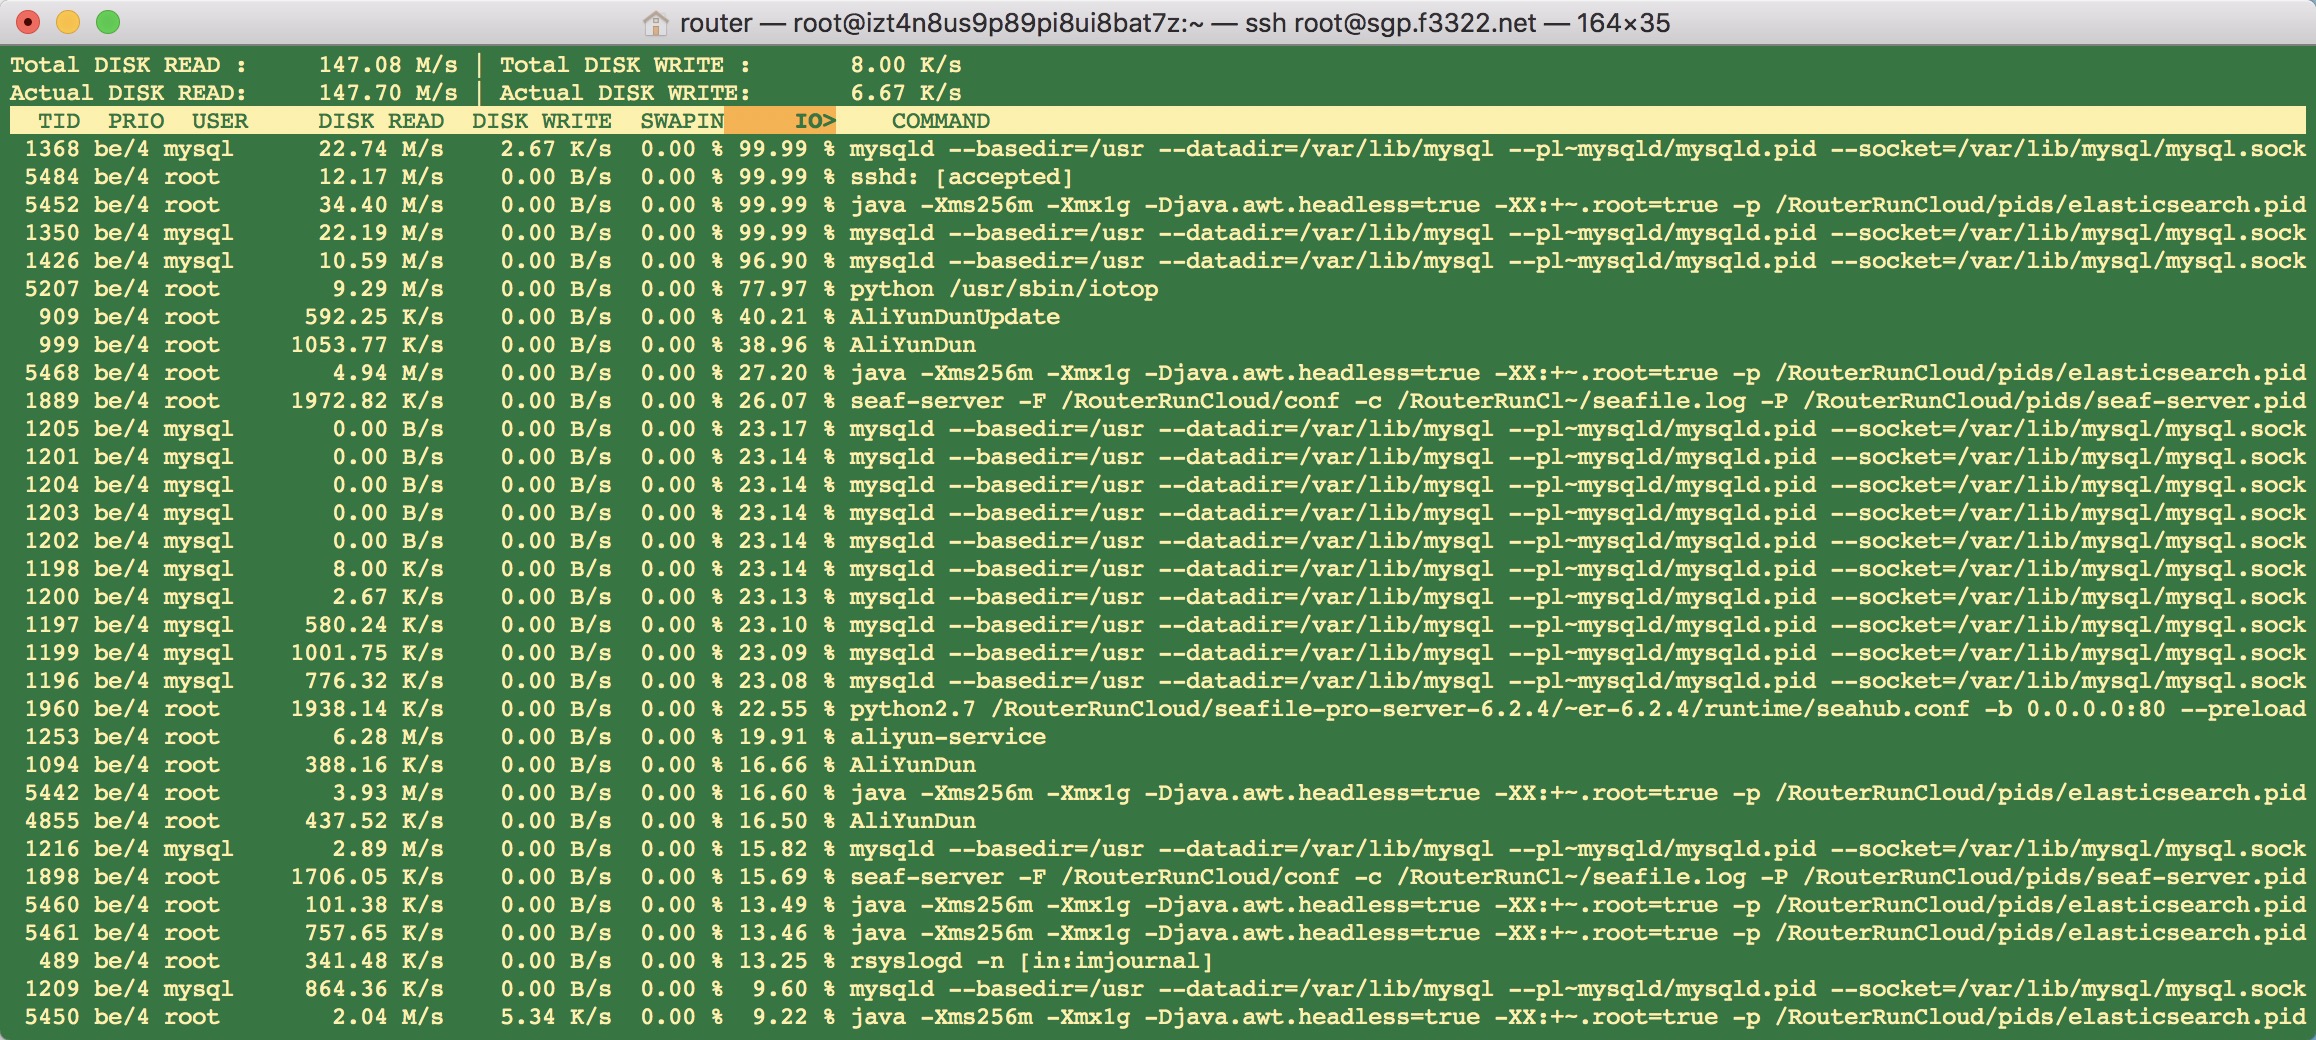Click the 9.22 % IO value
2316x1040 pixels.
point(794,1017)
